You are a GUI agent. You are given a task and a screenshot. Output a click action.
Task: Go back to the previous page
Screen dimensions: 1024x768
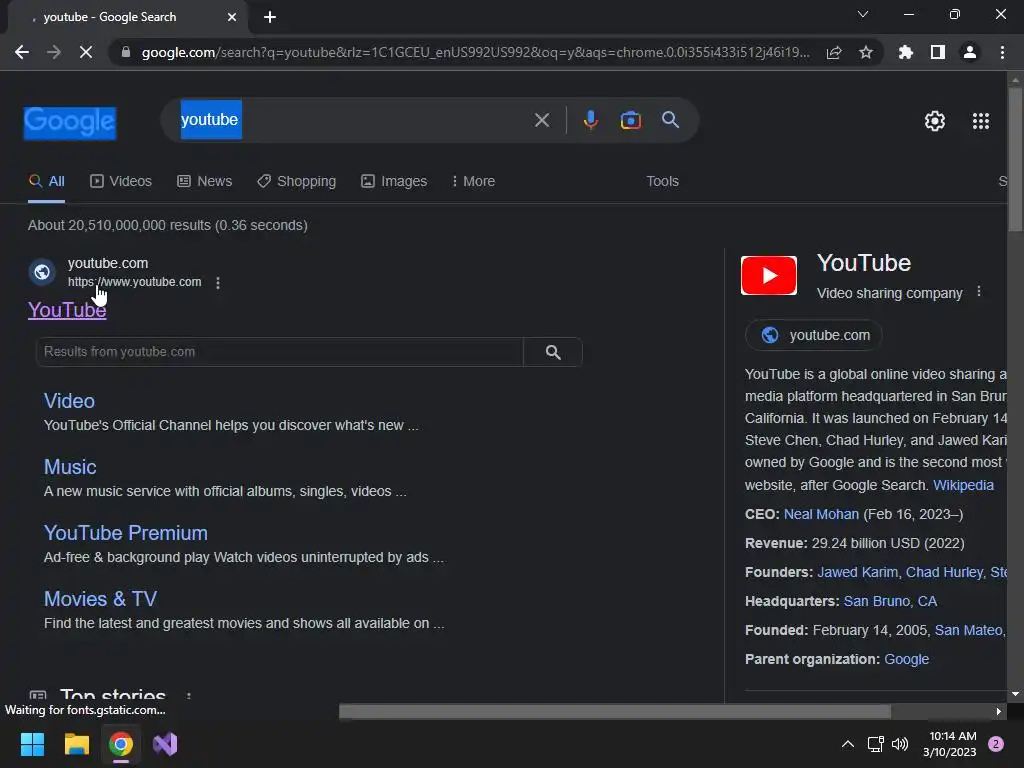(x=22, y=52)
